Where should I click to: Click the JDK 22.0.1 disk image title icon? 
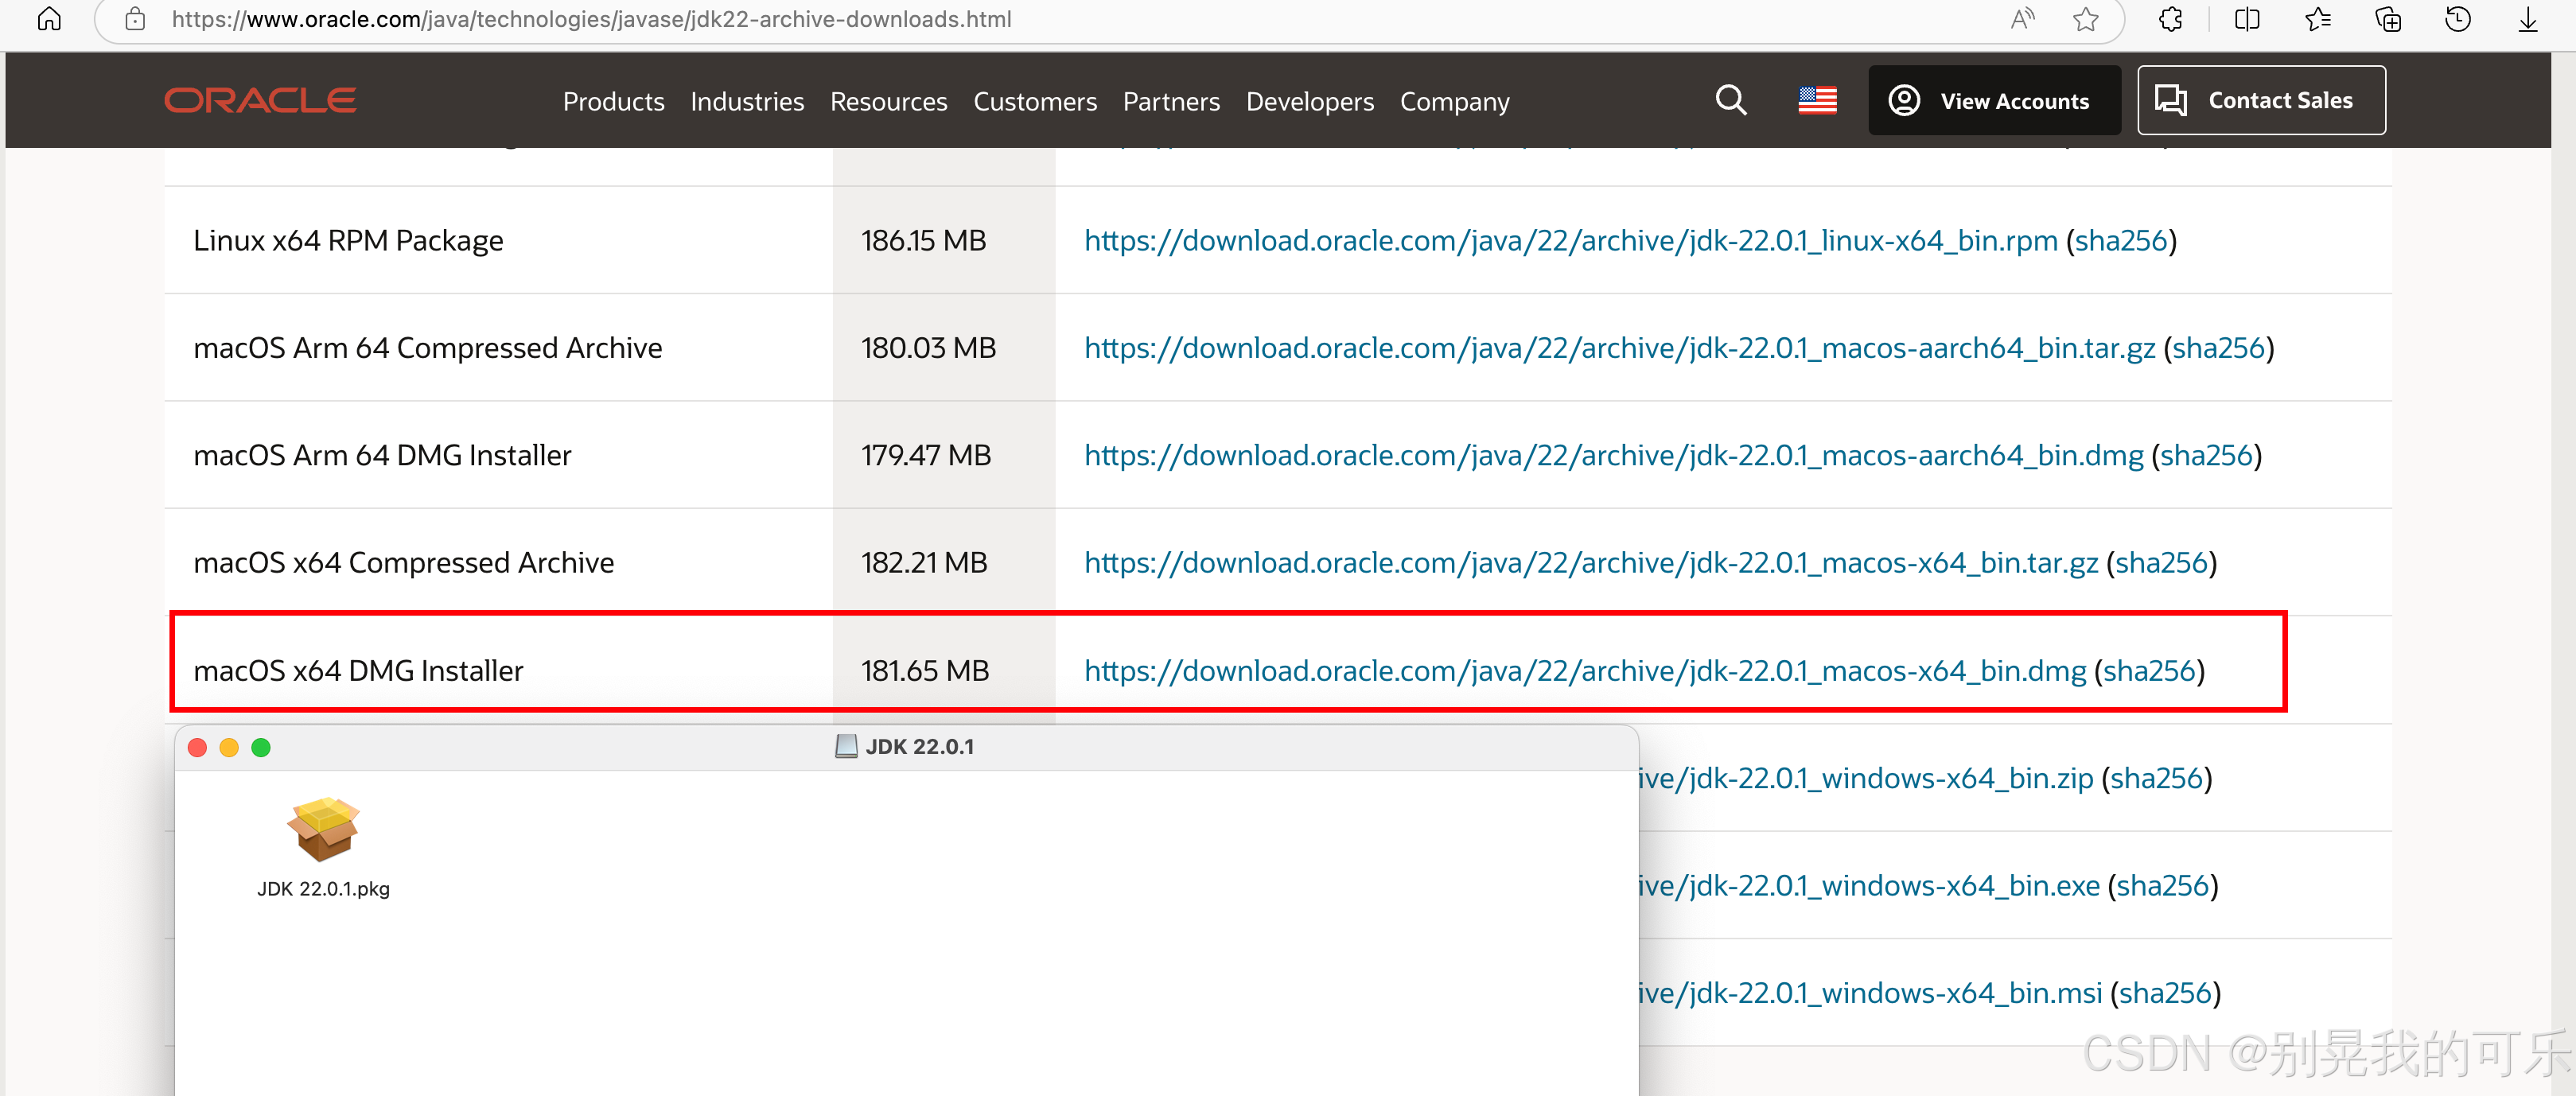point(846,746)
